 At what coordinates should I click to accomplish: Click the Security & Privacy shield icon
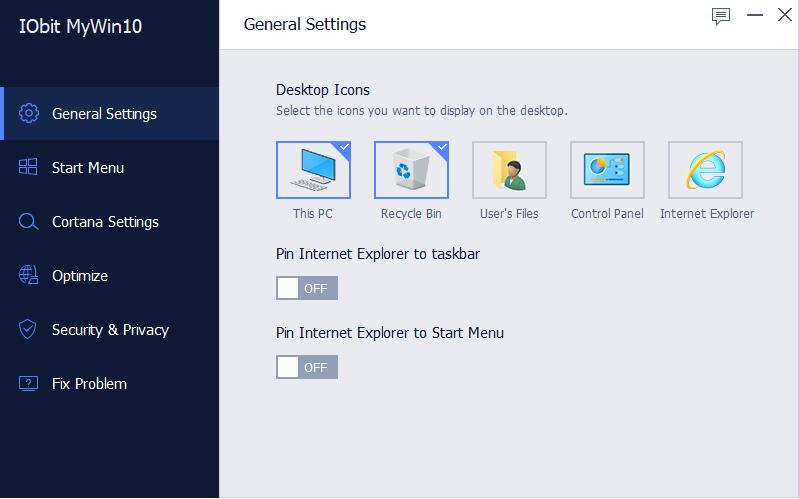(x=28, y=329)
